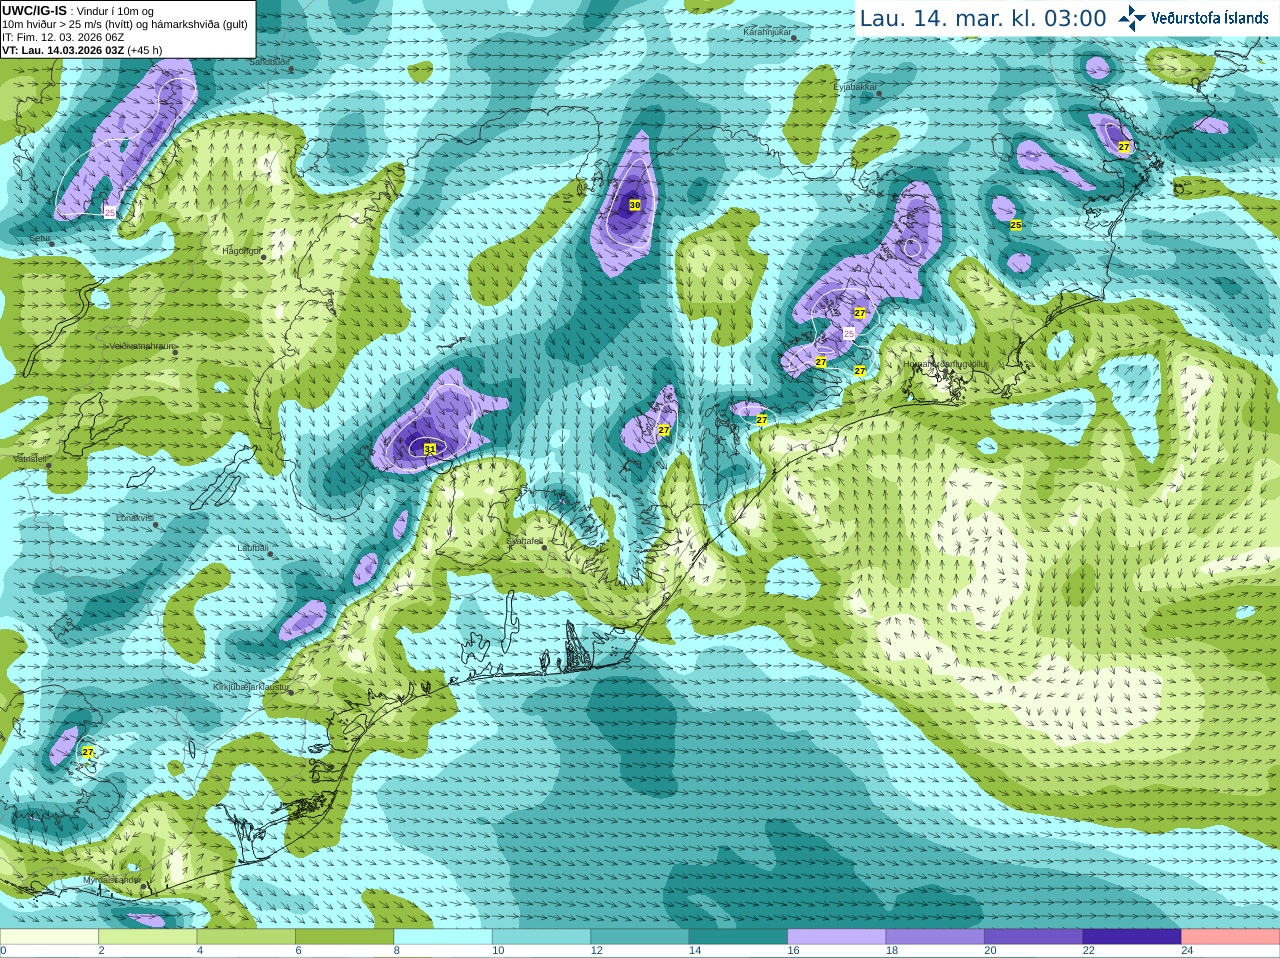Click the IT: Fim. 12. 03. 2026 06Z line

(63, 37)
